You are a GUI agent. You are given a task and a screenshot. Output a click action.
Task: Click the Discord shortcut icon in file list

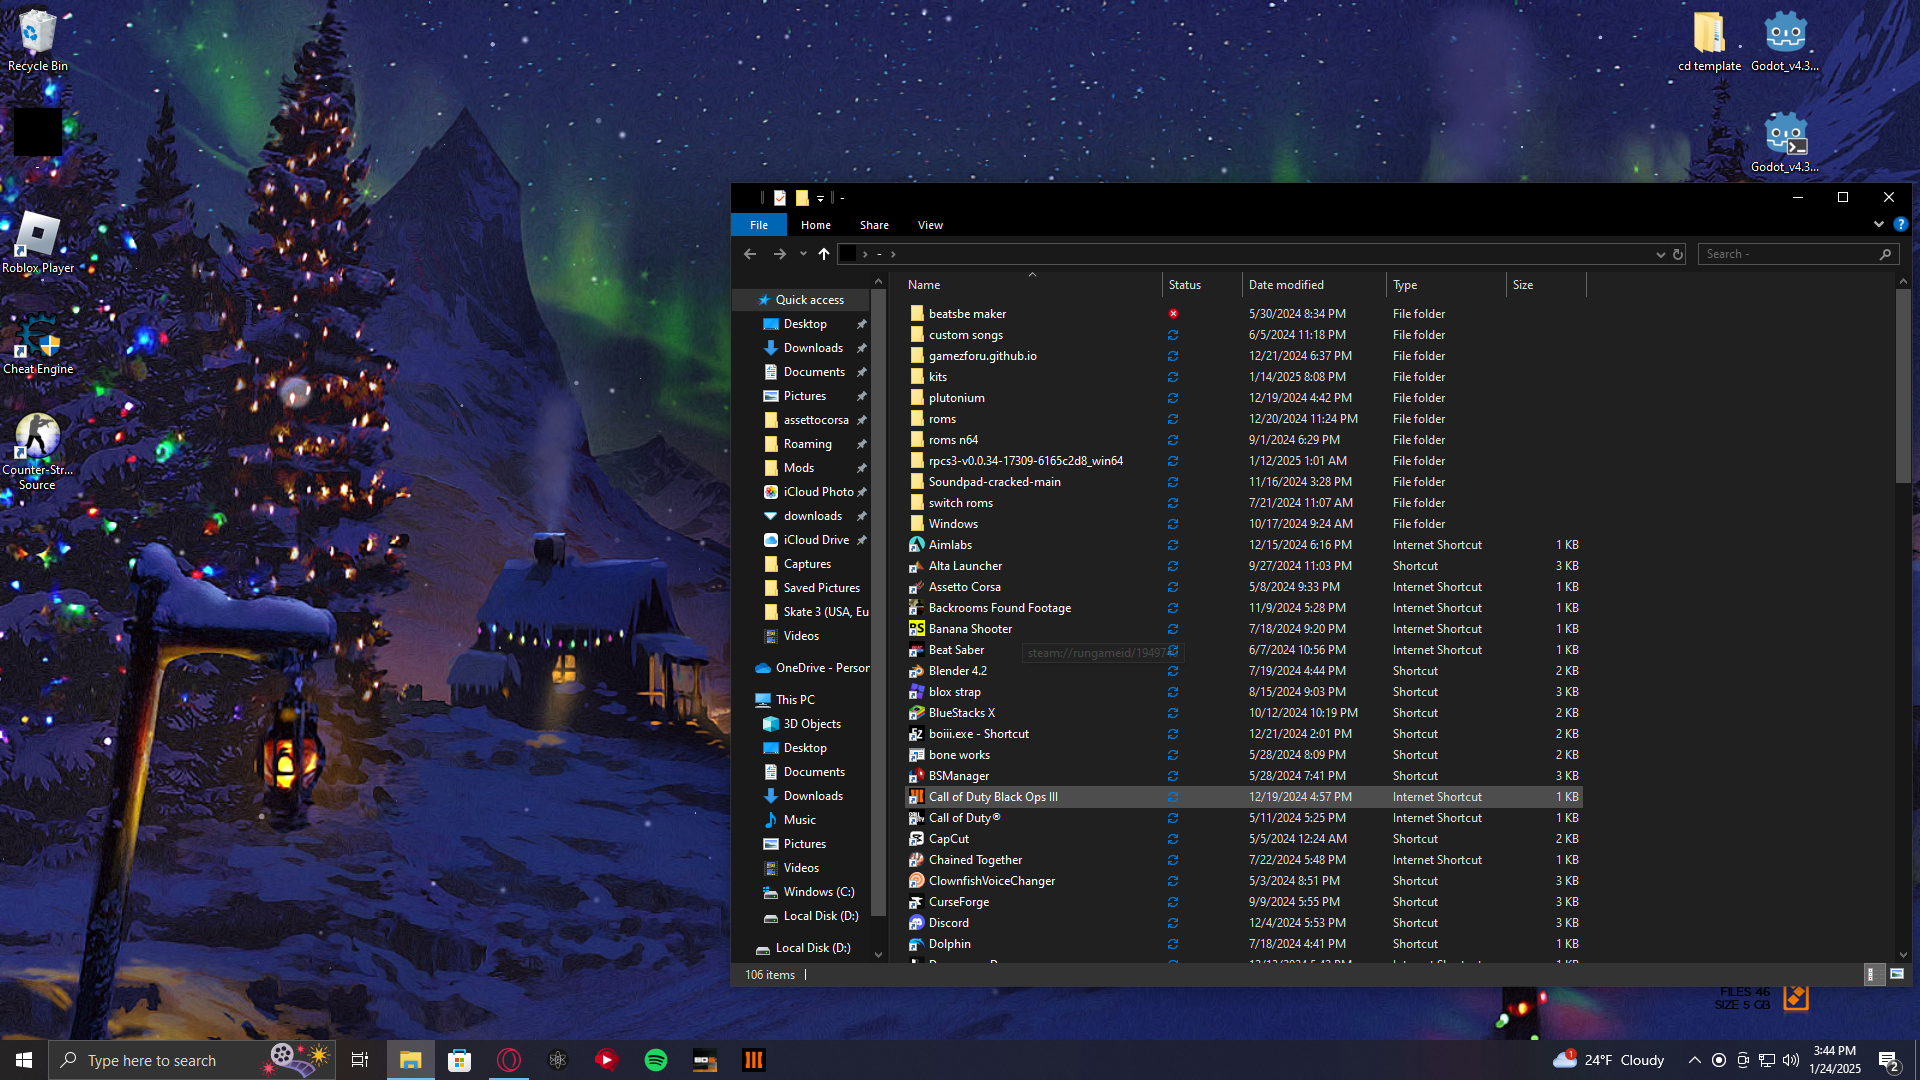(916, 923)
